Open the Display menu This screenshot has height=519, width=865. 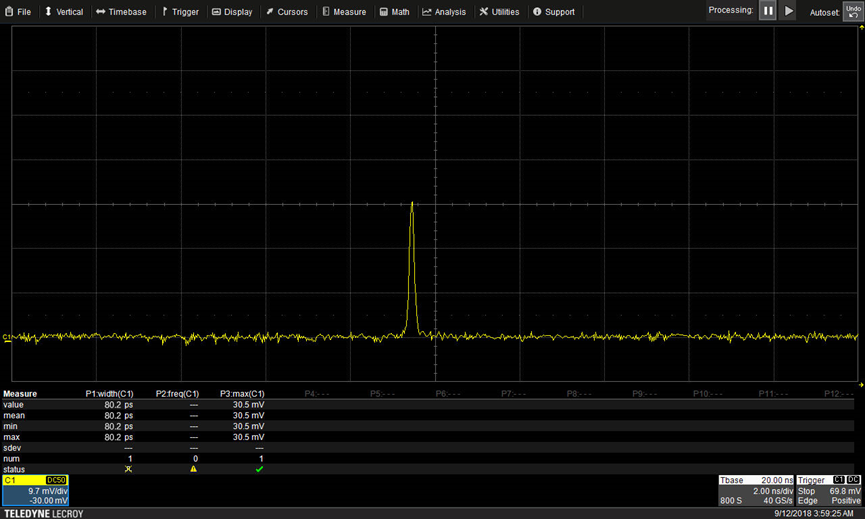point(232,12)
